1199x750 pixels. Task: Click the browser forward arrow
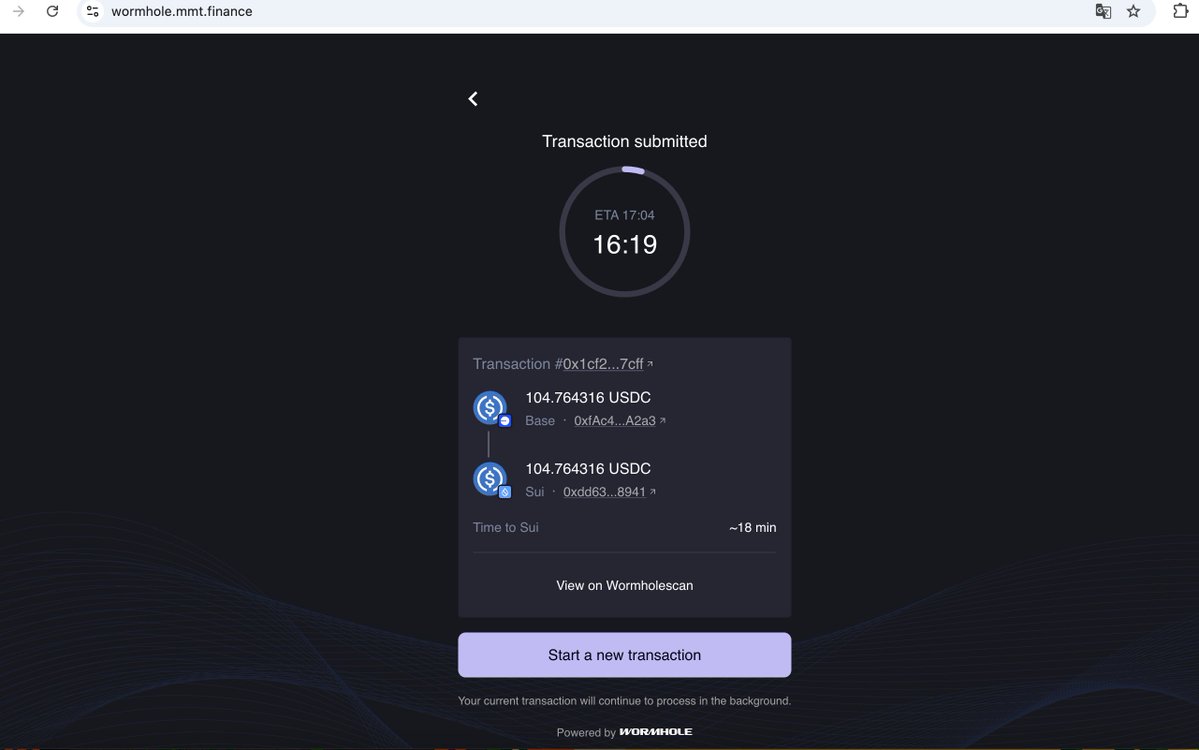[18, 11]
